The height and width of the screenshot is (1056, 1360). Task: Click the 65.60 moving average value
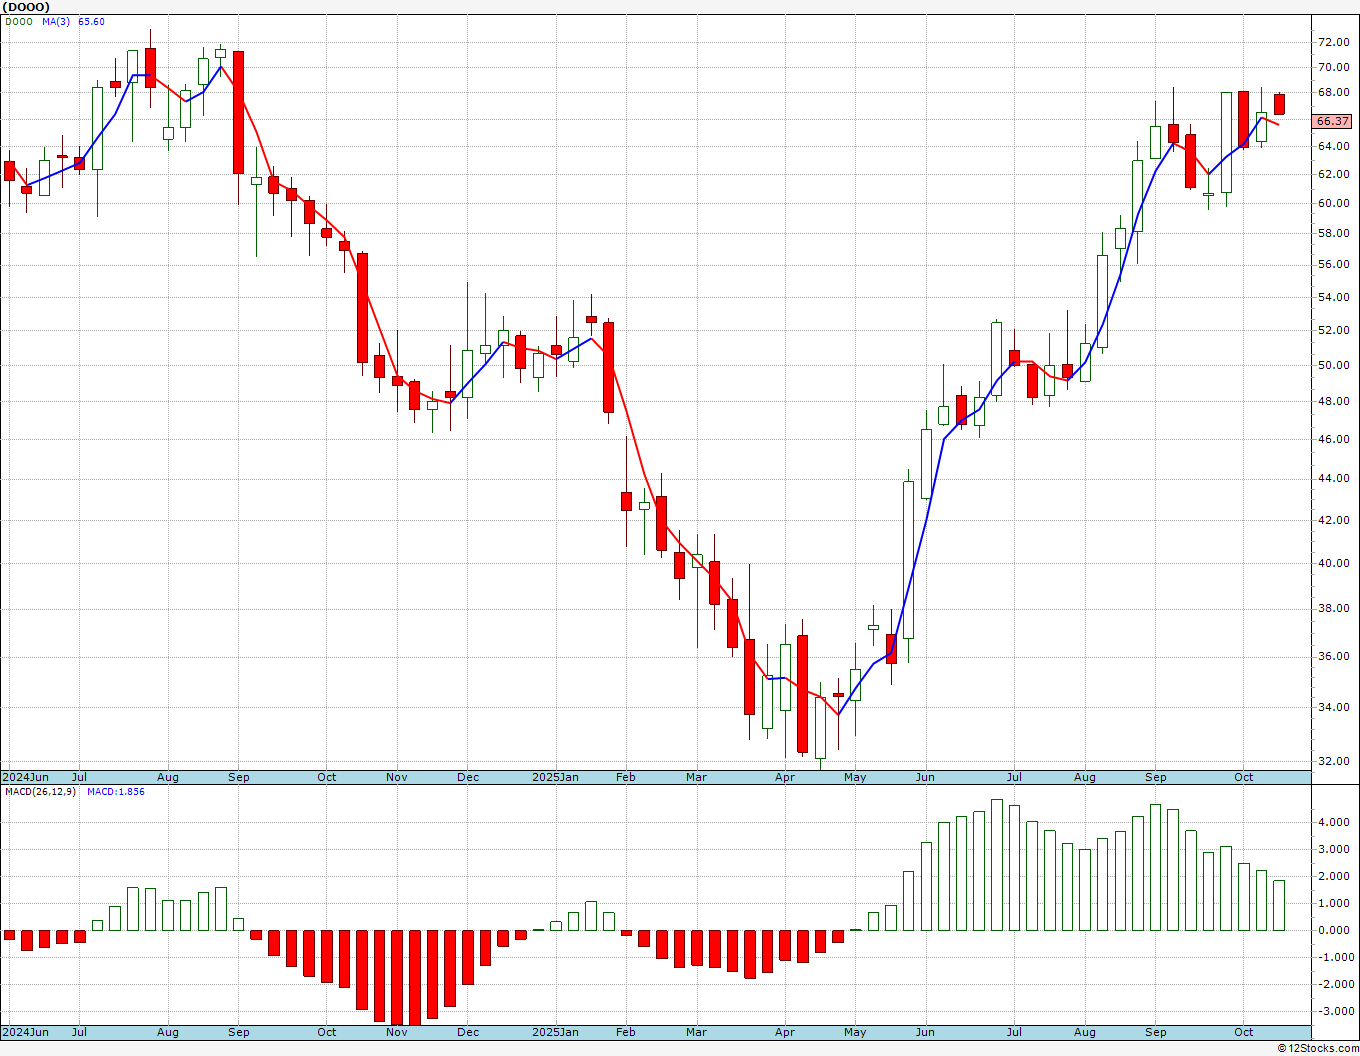tap(91, 21)
